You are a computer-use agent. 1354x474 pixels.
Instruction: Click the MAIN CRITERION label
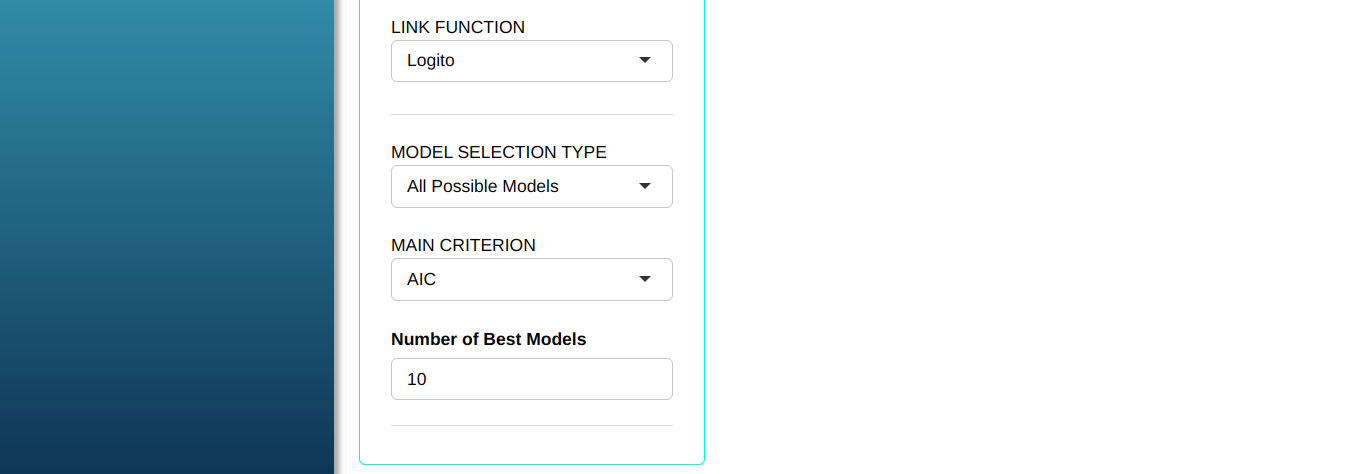463,245
